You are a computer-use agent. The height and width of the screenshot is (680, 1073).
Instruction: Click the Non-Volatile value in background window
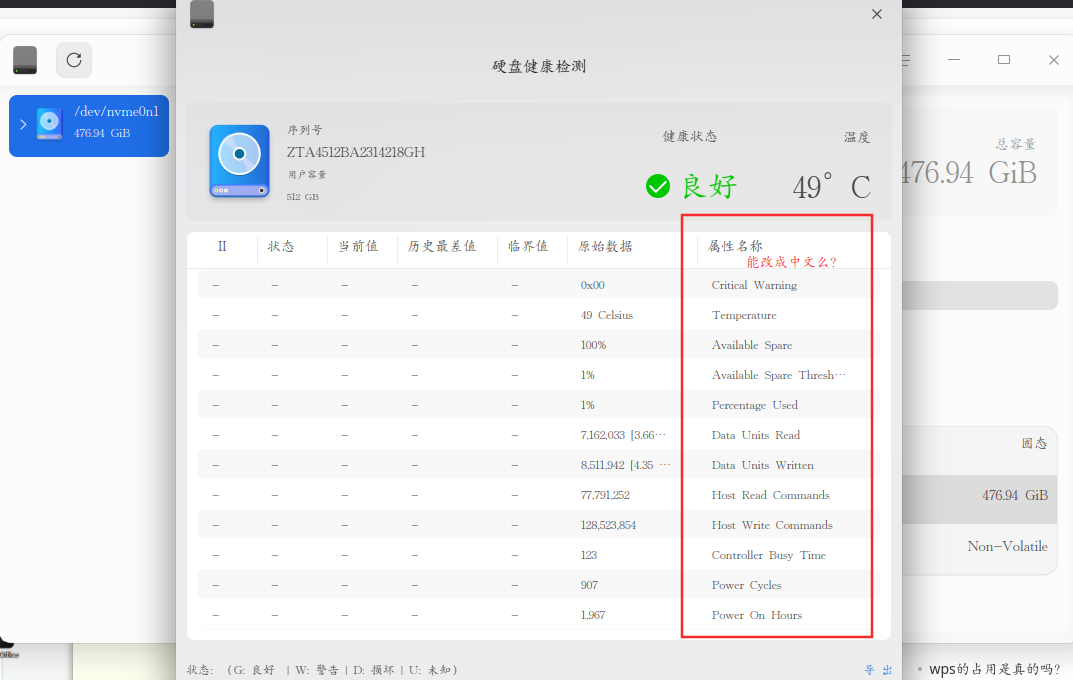pos(1007,547)
